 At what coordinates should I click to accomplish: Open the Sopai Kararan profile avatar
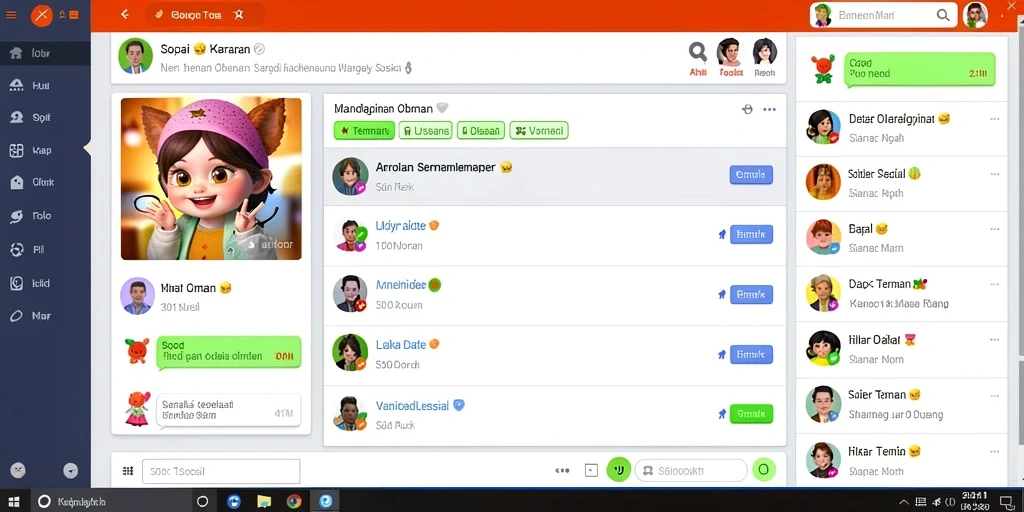pos(135,56)
